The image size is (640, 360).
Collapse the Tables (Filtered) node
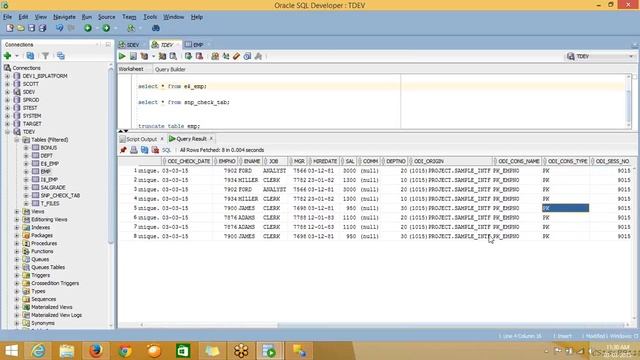[x=17, y=140]
